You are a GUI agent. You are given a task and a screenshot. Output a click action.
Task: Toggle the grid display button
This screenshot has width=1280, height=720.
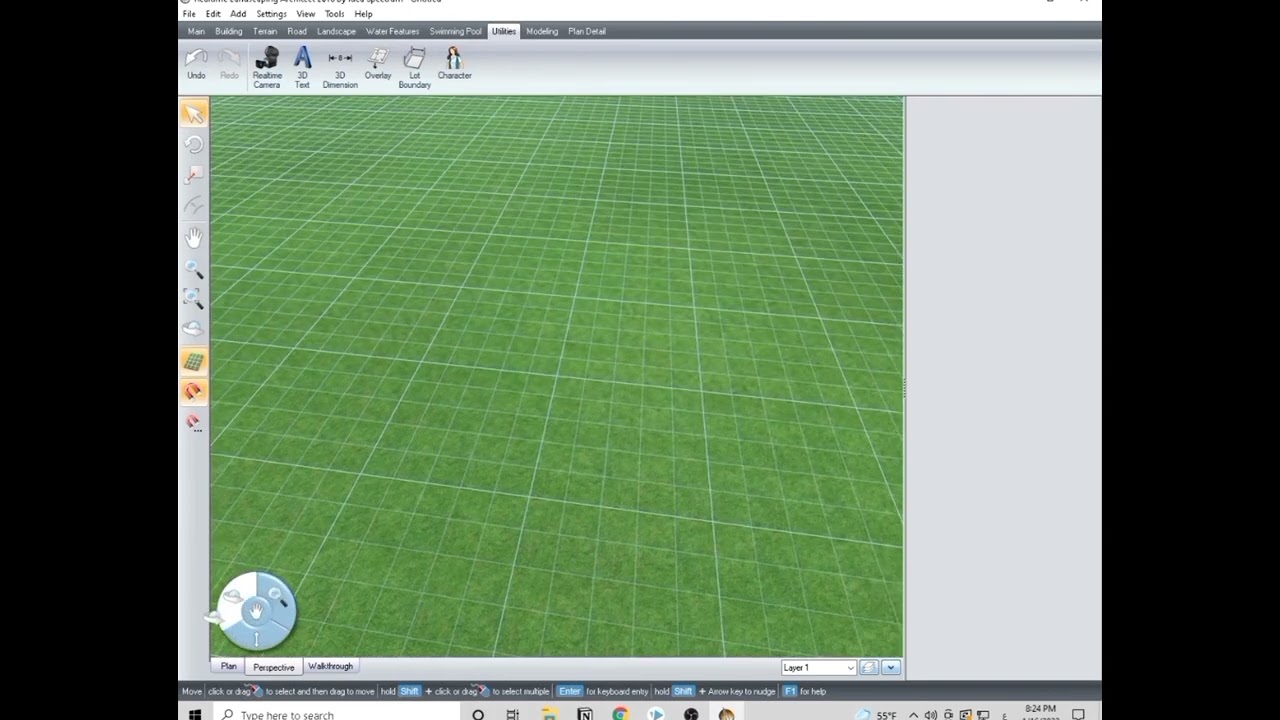point(194,361)
